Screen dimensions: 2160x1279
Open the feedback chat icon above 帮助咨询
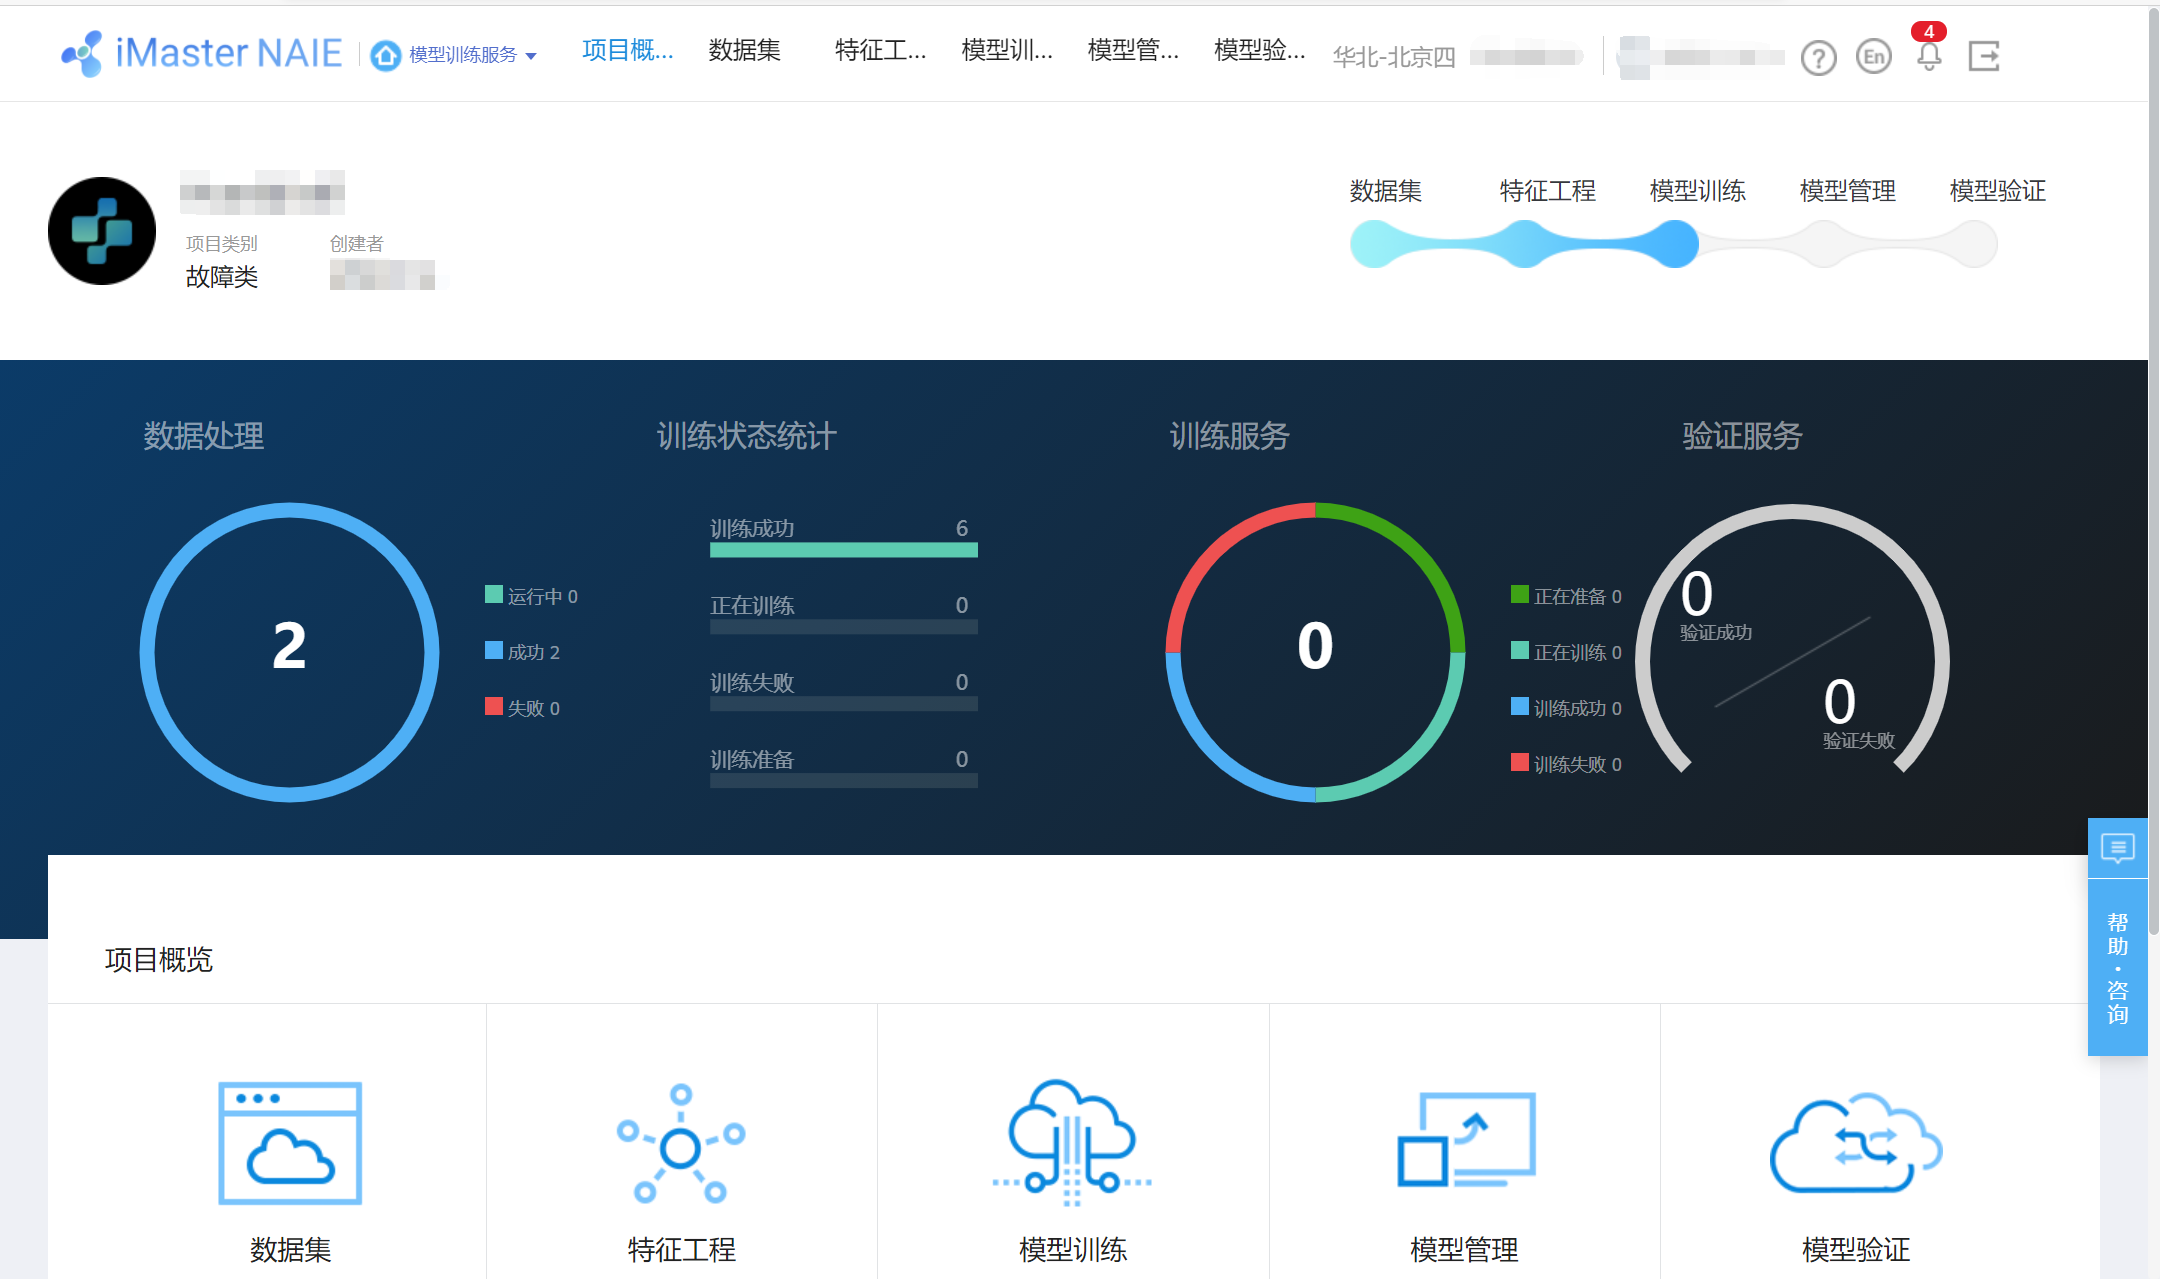pos(2118,848)
